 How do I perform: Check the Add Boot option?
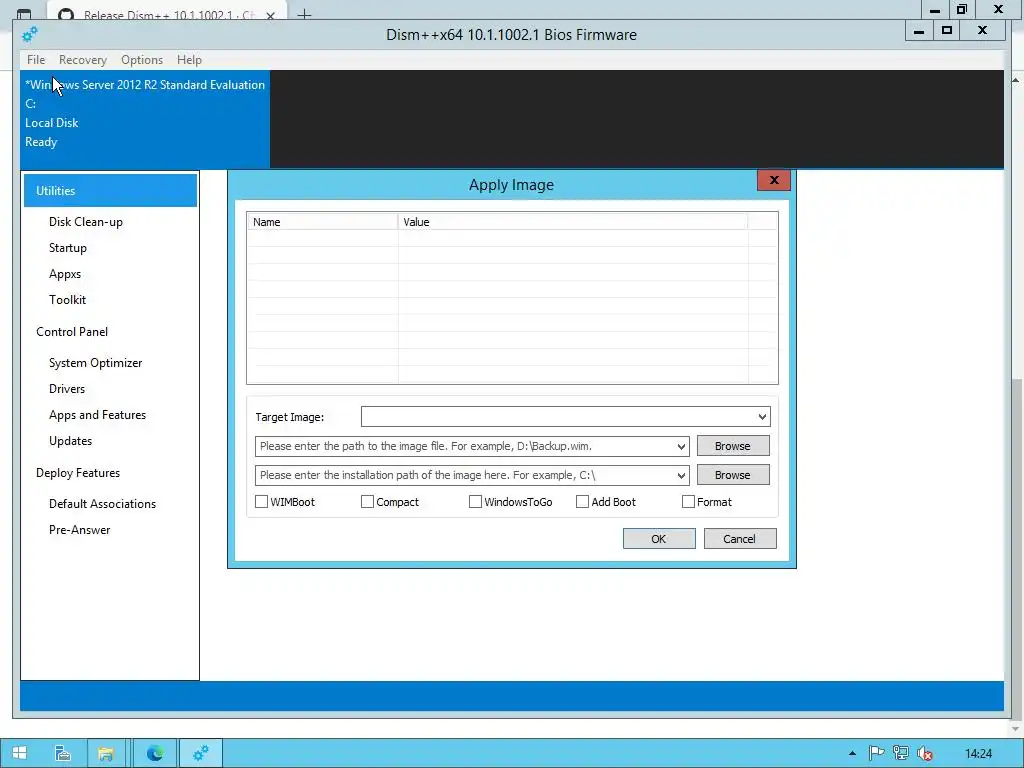tap(582, 502)
